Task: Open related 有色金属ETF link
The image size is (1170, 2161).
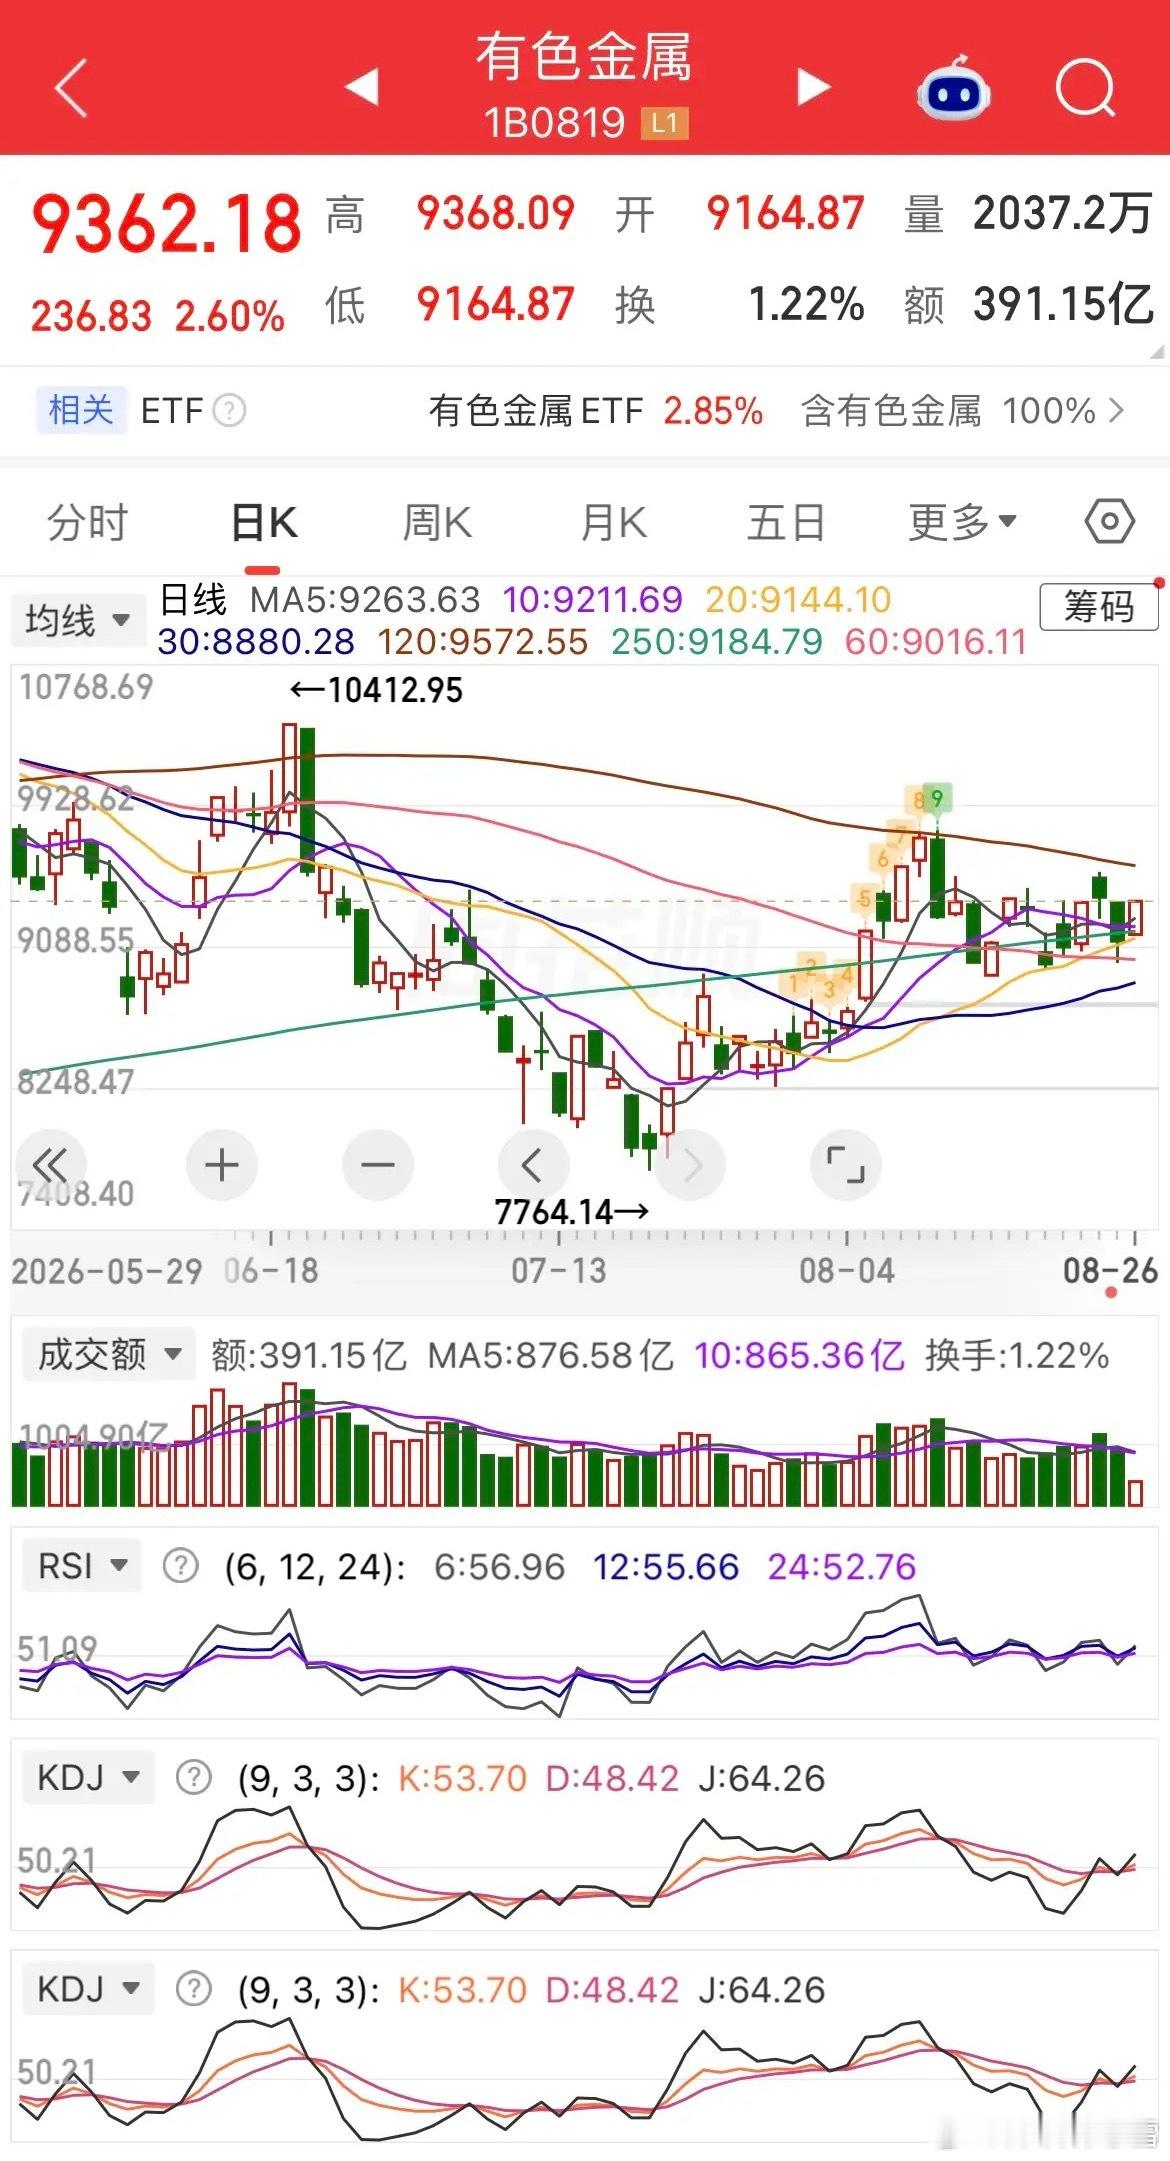Action: [x=596, y=410]
